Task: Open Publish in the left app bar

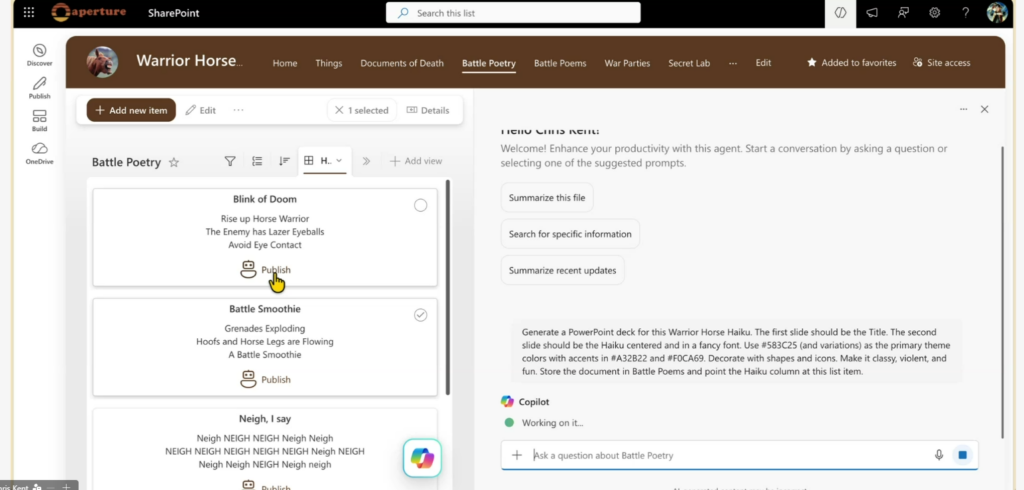Action: [39, 88]
